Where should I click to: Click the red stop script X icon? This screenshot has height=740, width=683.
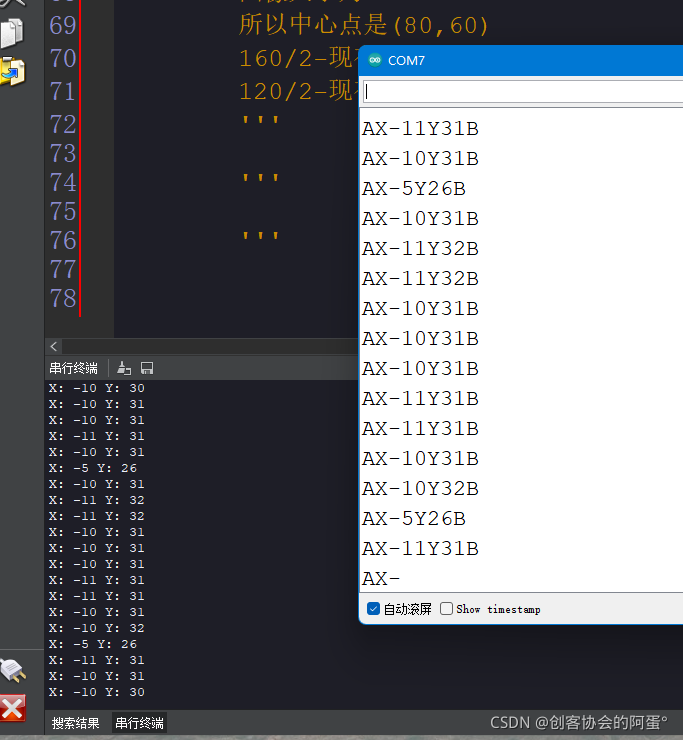[x=13, y=708]
